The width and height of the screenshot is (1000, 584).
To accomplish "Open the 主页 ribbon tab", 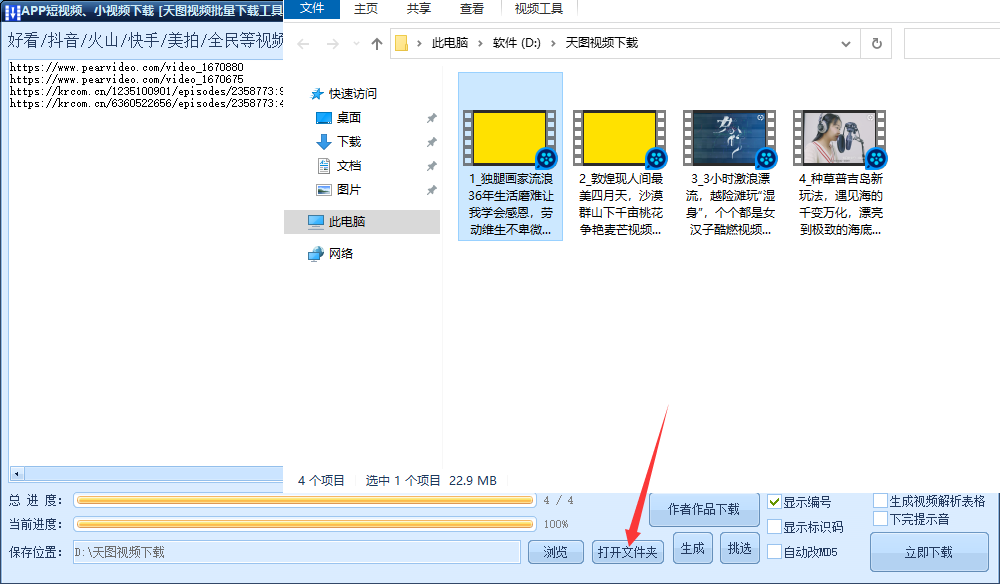I will pyautogui.click(x=366, y=8).
